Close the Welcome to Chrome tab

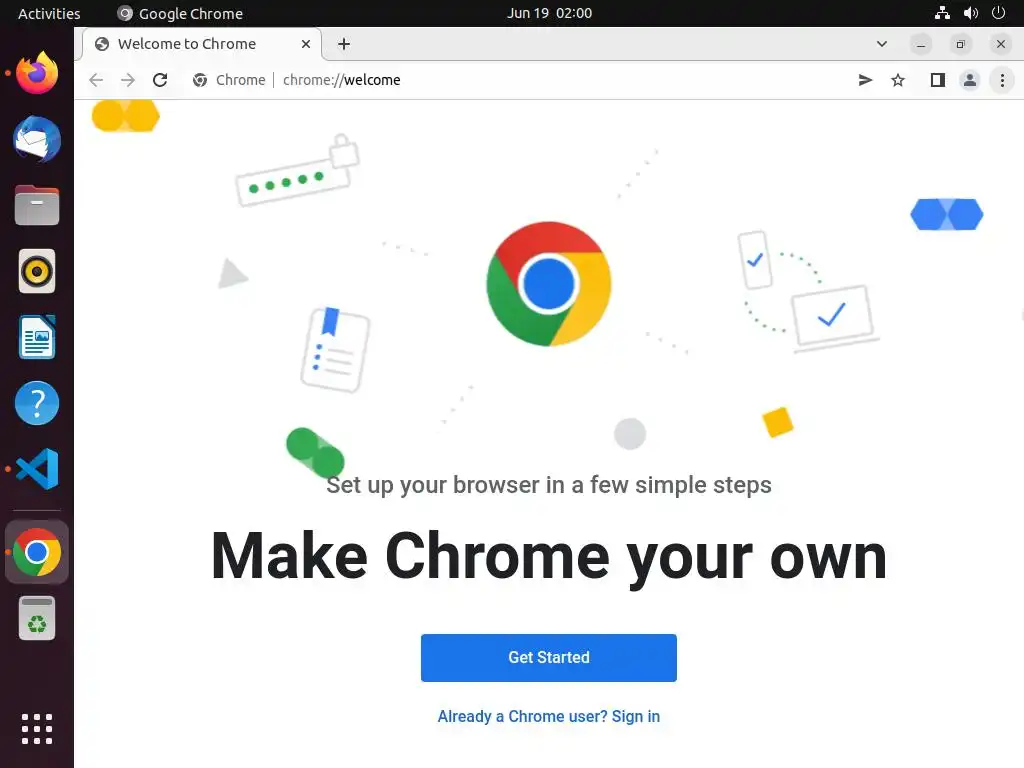click(x=306, y=44)
